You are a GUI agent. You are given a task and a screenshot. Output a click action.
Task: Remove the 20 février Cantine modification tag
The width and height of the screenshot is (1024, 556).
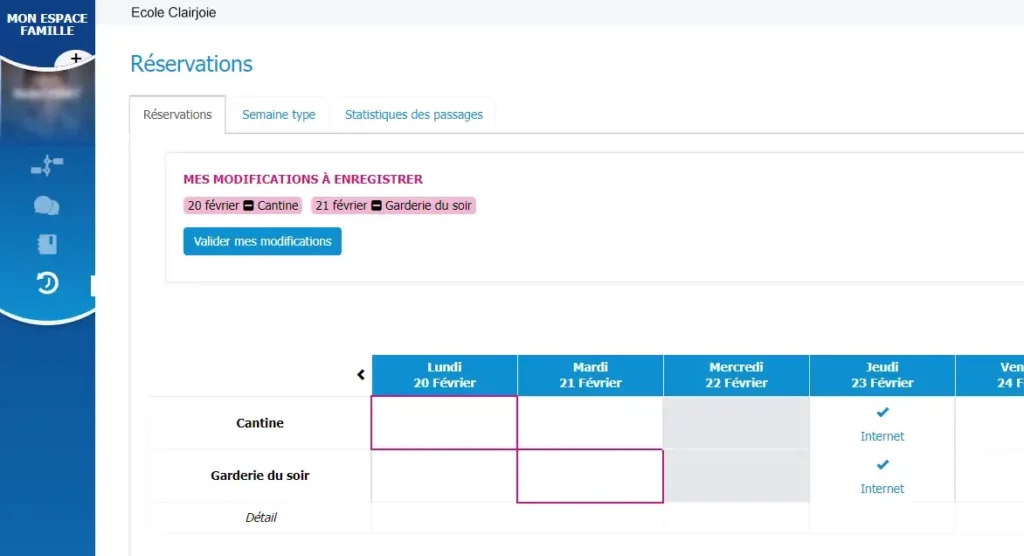pos(248,206)
